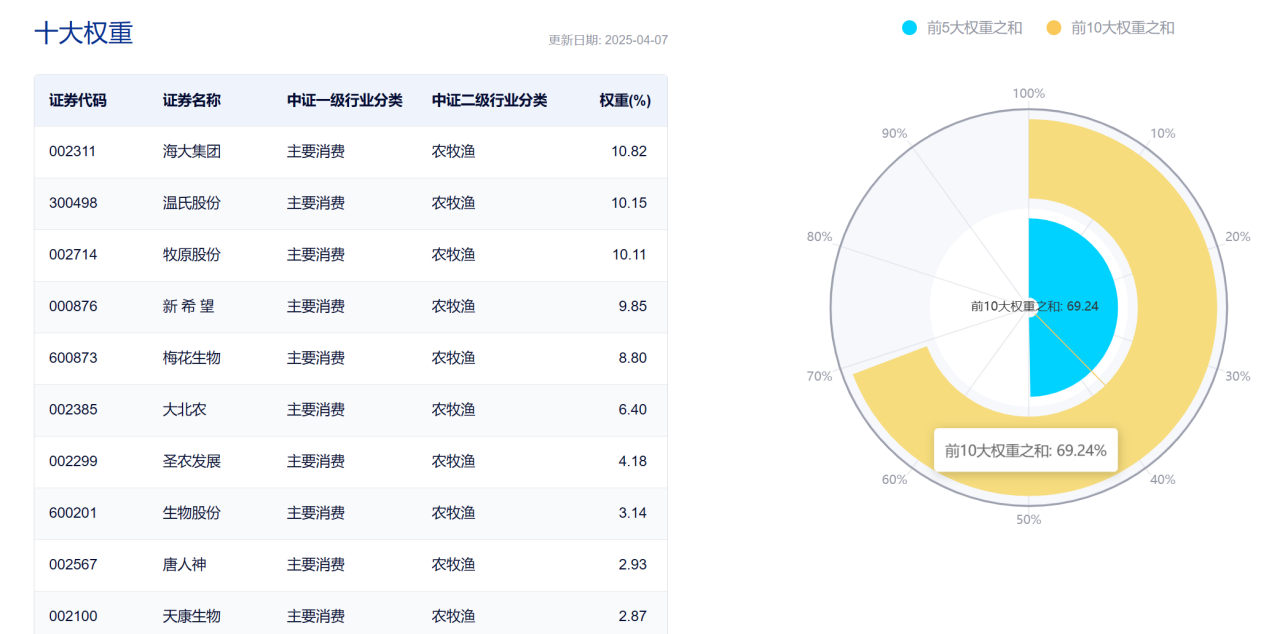1269x634 pixels.
Task: Click the chart center label 前10大权重之和: 69.24
Action: (x=1035, y=306)
